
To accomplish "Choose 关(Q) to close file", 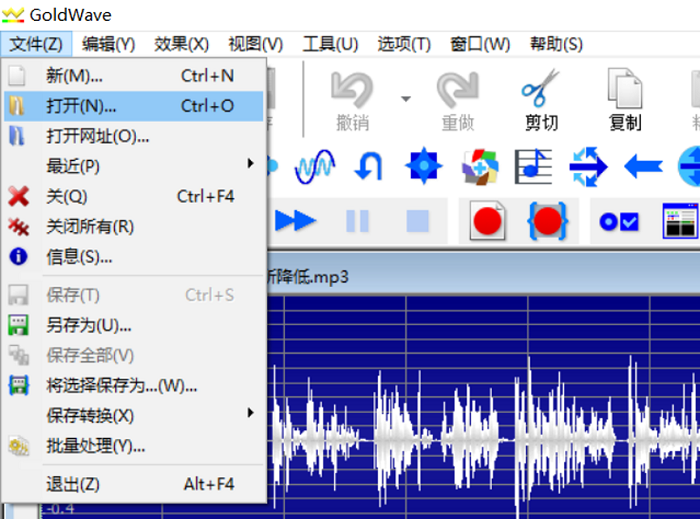I will click(133, 196).
